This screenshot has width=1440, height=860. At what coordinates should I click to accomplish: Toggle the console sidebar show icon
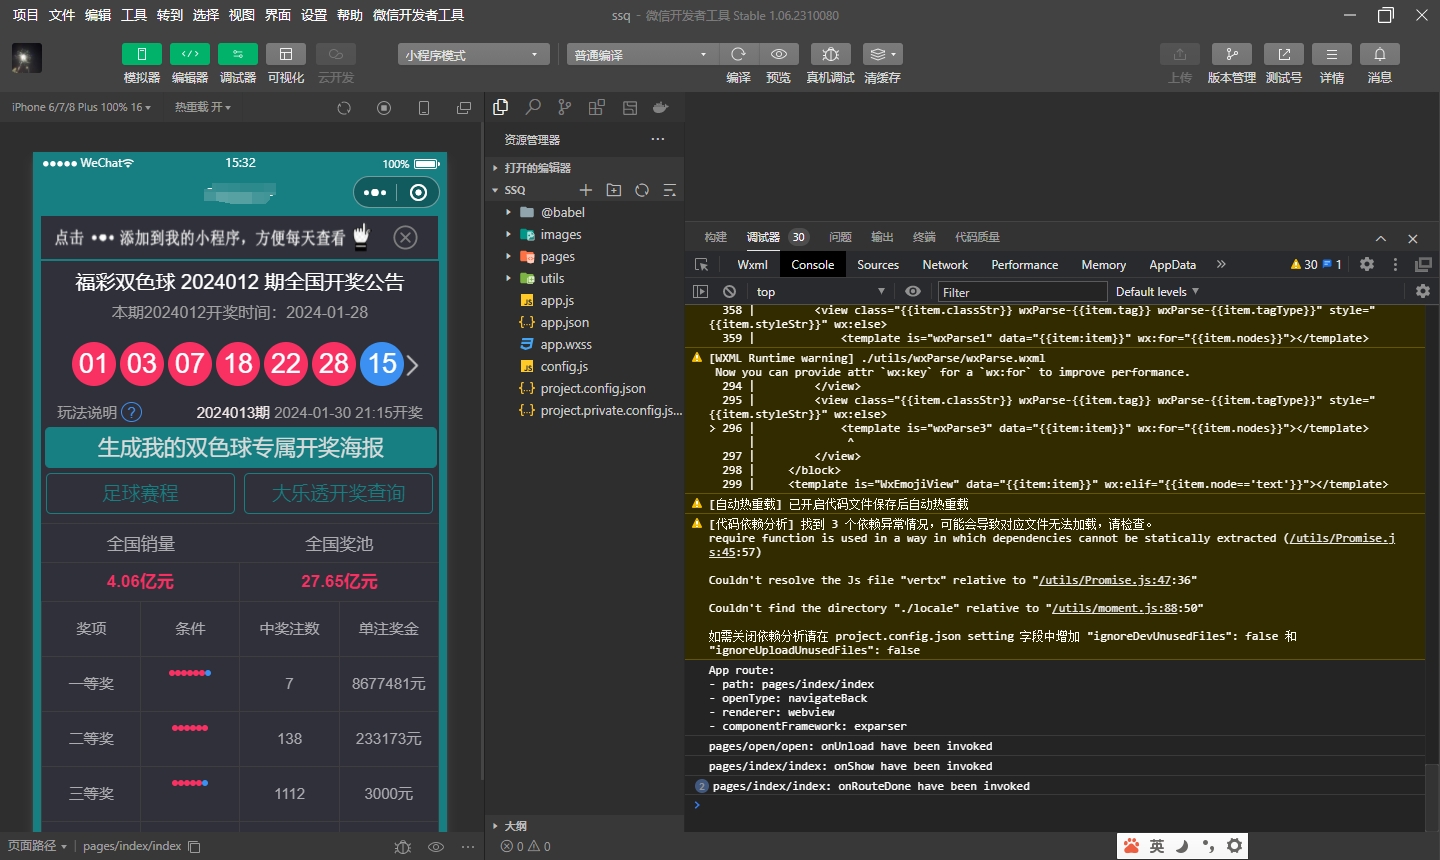(700, 291)
